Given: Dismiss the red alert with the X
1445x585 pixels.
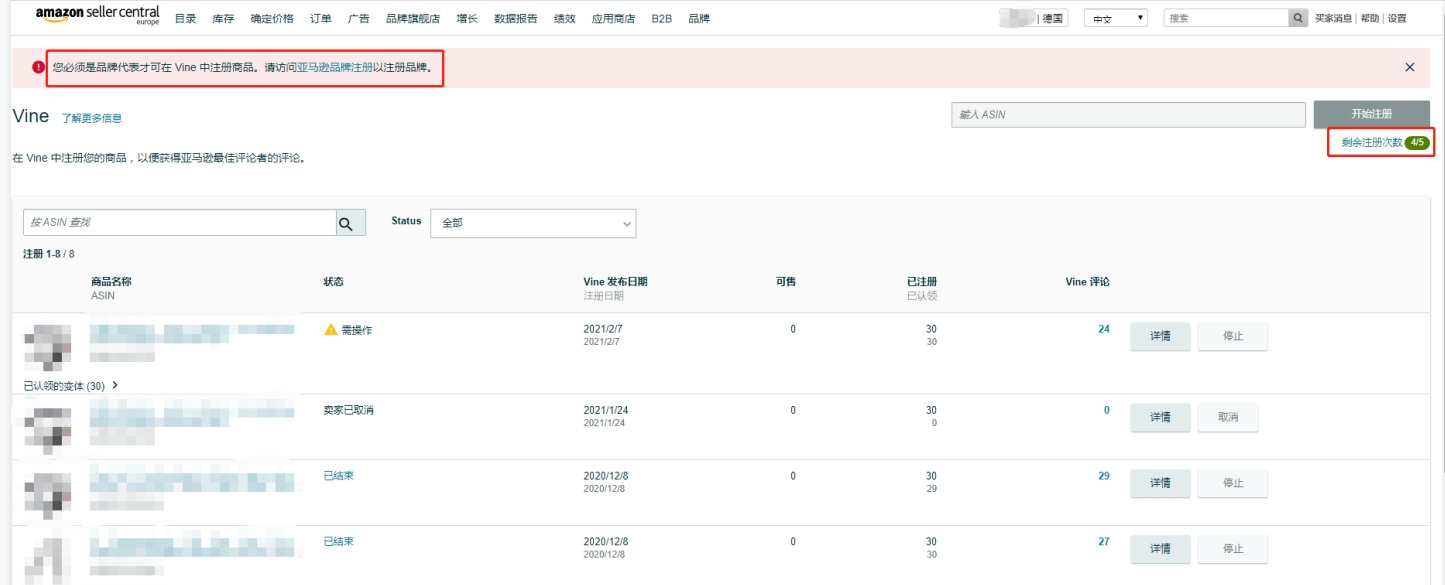Looking at the screenshot, I should click(1410, 67).
